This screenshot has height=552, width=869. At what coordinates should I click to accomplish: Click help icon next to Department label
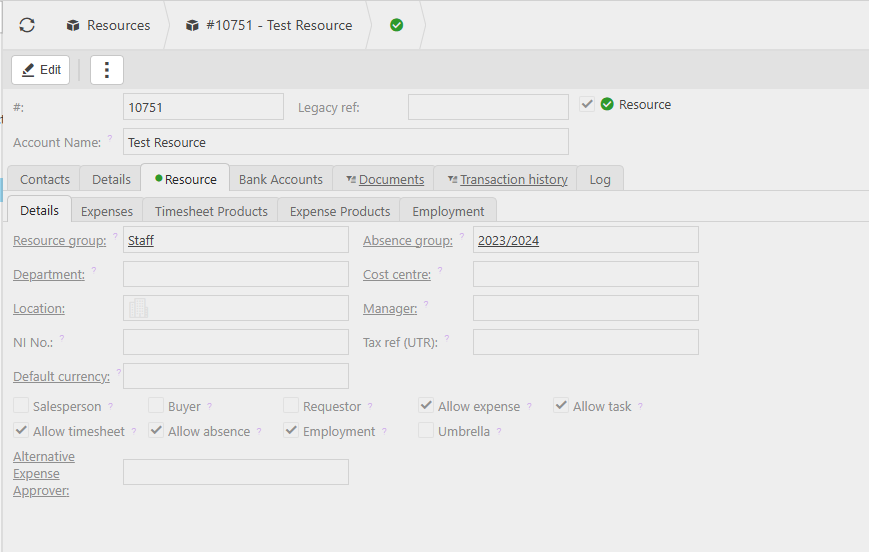94,270
